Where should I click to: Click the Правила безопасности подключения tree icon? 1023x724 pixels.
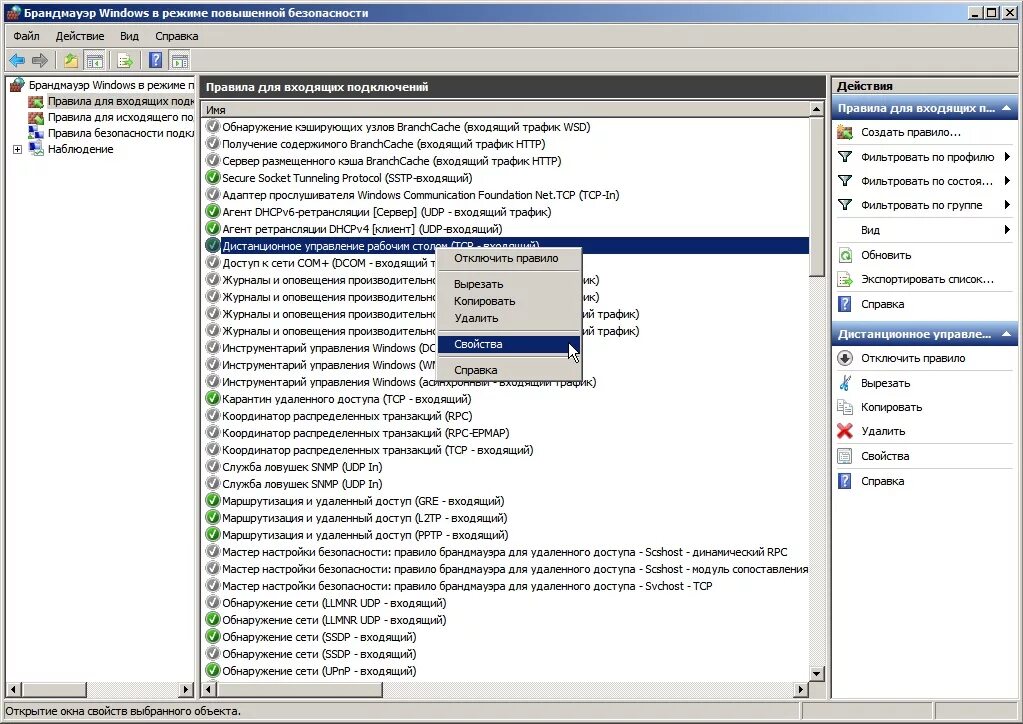click(x=36, y=132)
